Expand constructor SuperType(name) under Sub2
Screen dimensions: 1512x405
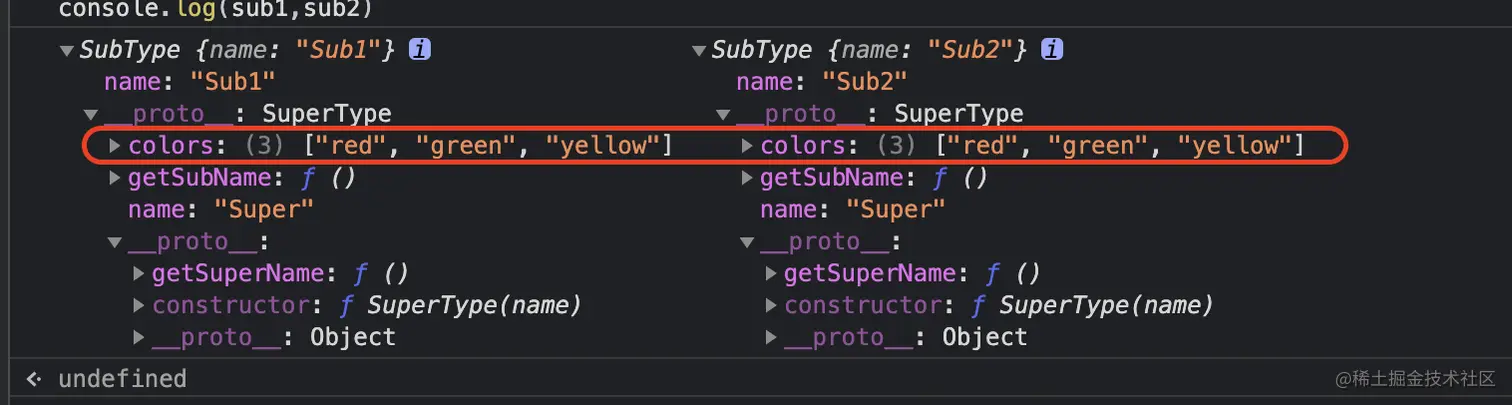(771, 305)
